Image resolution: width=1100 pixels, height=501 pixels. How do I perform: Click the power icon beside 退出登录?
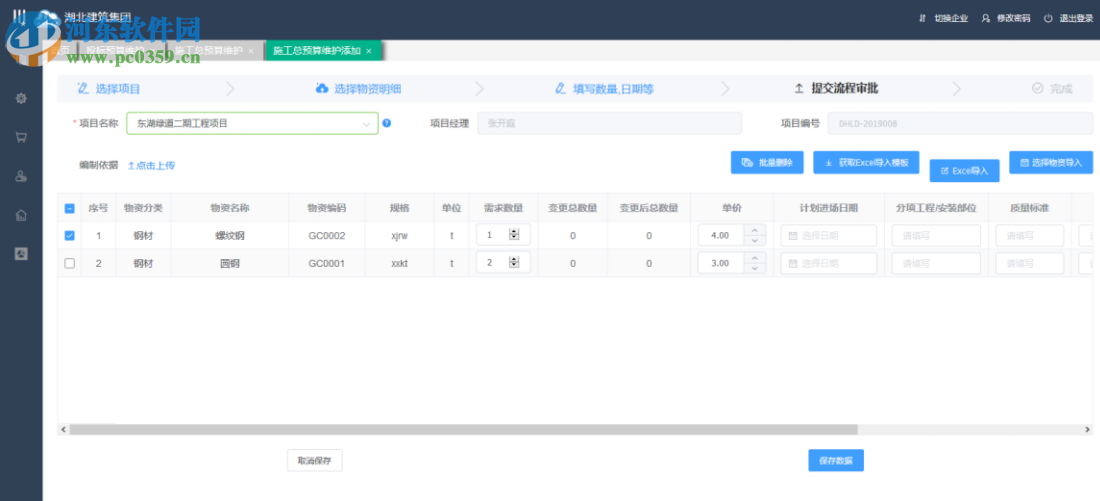click(x=1047, y=18)
